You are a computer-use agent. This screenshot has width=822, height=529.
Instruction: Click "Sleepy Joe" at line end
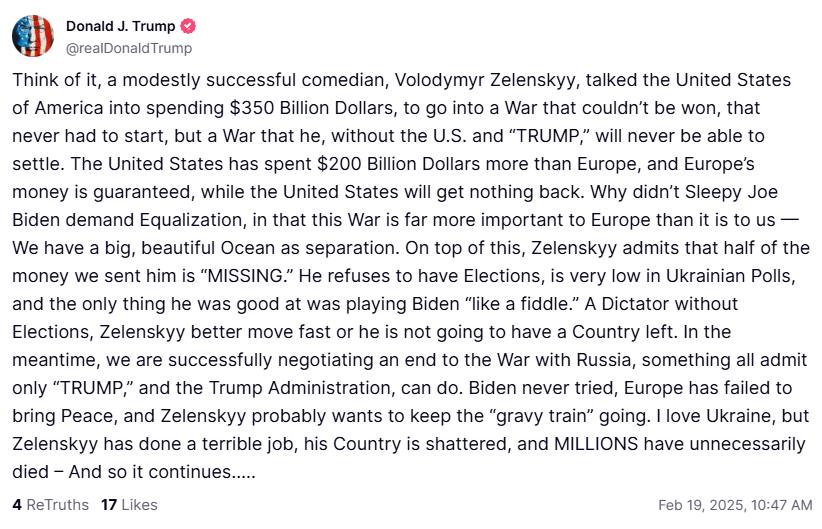coord(743,192)
